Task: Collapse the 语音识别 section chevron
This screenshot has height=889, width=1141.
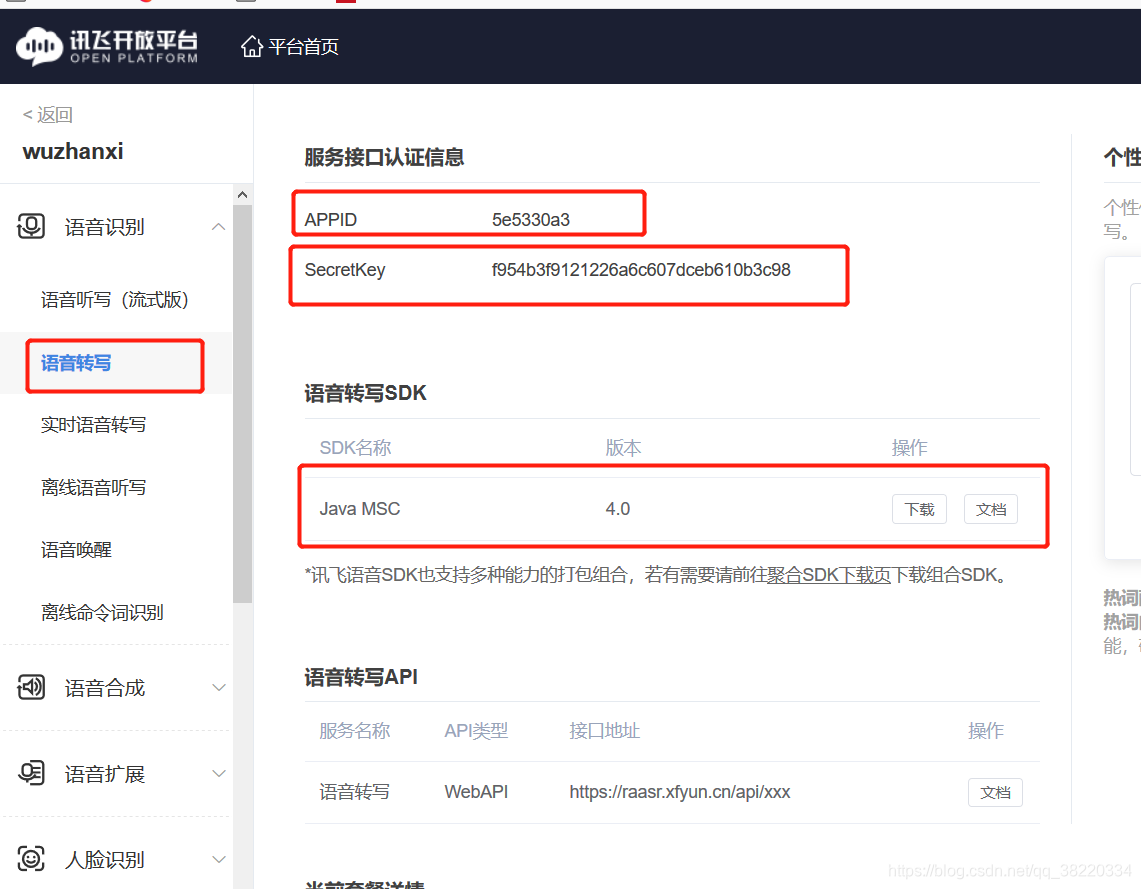Action: coord(218,227)
